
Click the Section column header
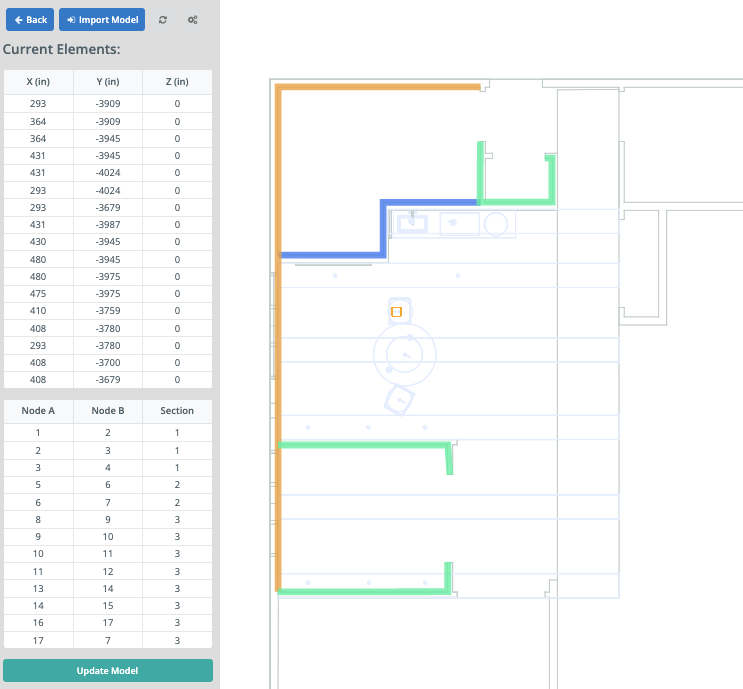(x=177, y=411)
